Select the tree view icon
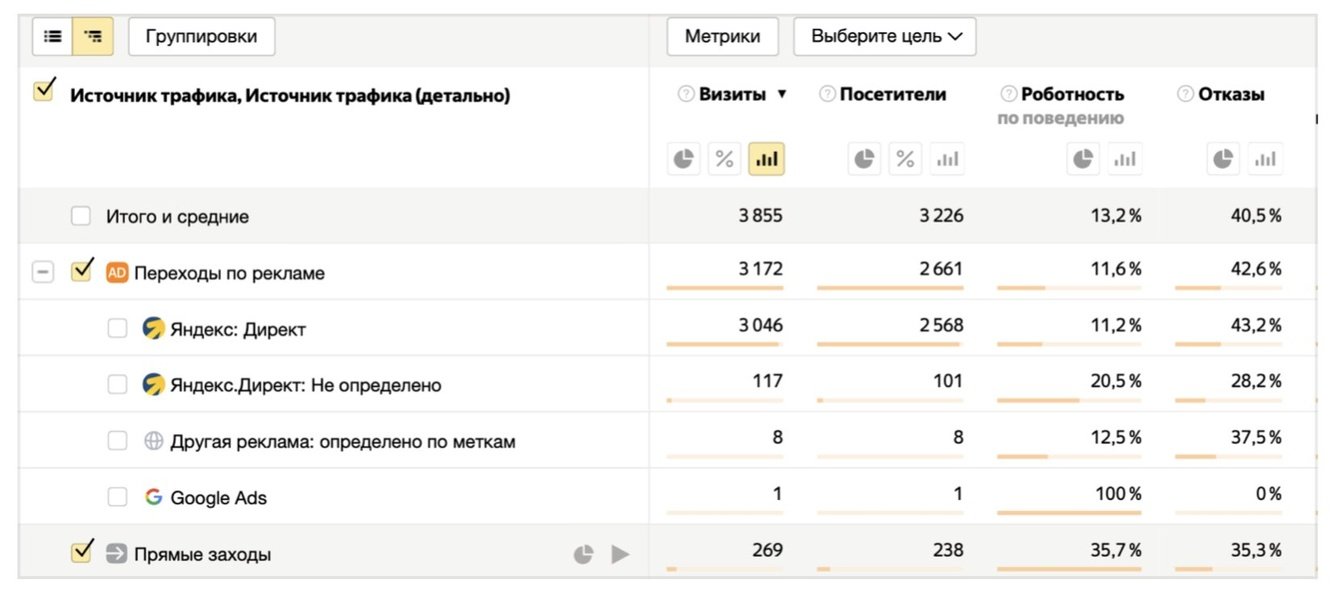Image resolution: width=1340 pixels, height=609 pixels. click(x=93, y=37)
